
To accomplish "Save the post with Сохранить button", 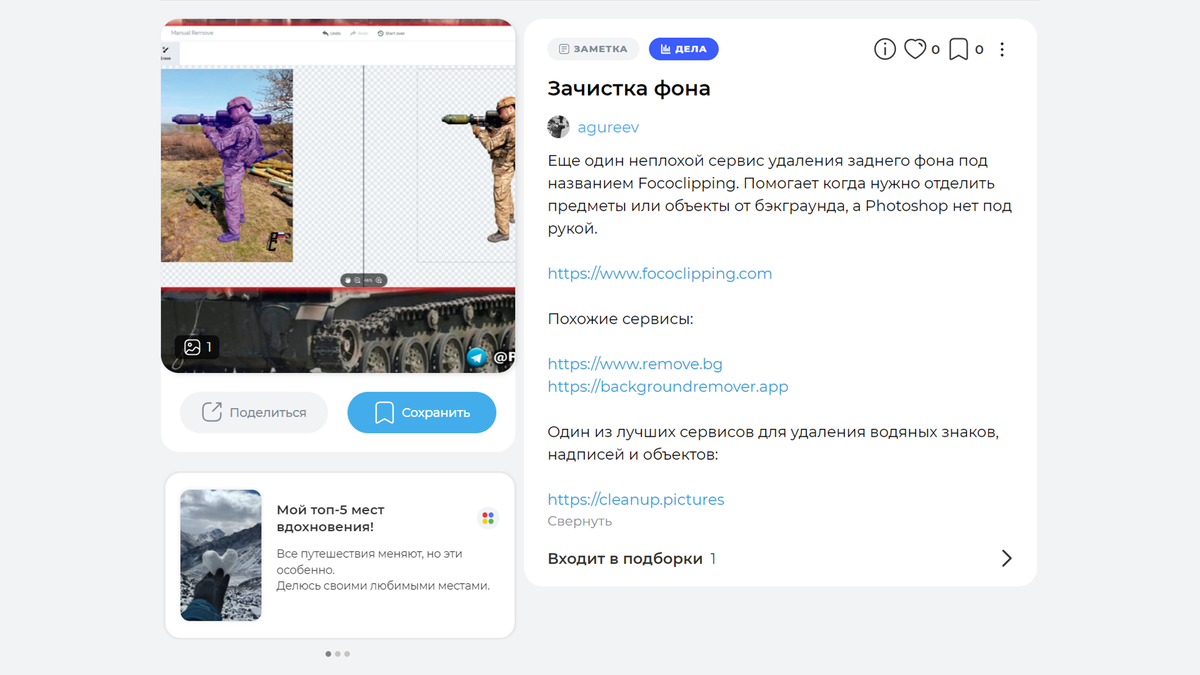I will 422,412.
